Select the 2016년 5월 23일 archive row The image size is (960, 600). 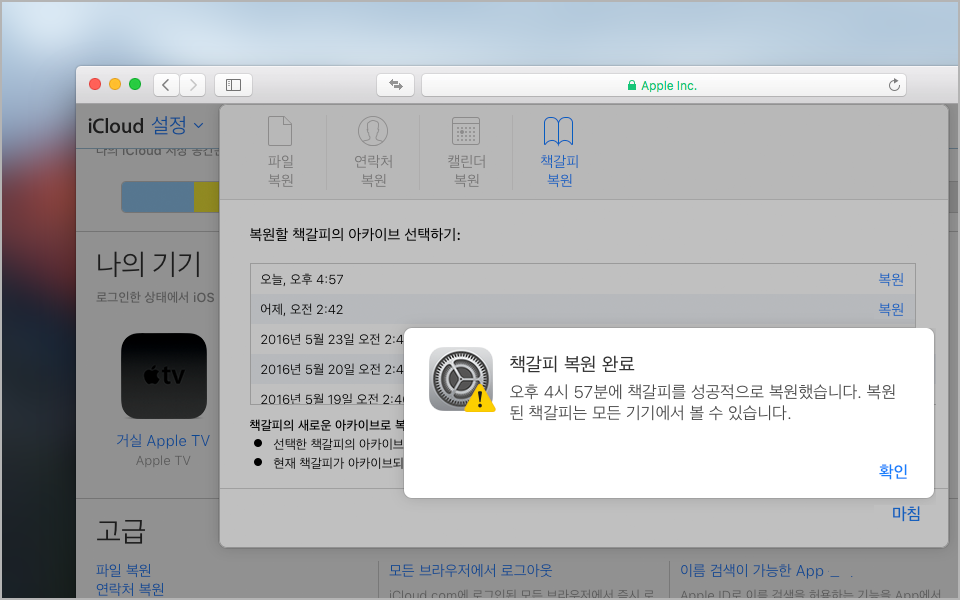tap(328, 339)
